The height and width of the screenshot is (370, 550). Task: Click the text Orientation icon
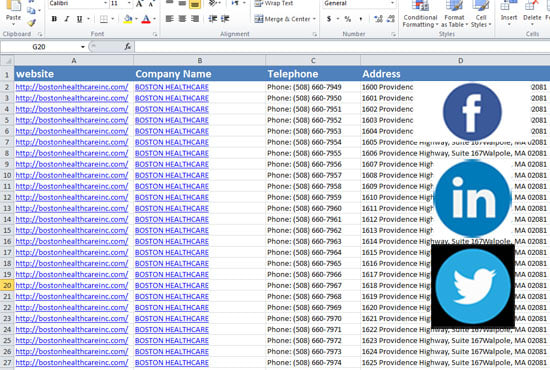point(212,4)
